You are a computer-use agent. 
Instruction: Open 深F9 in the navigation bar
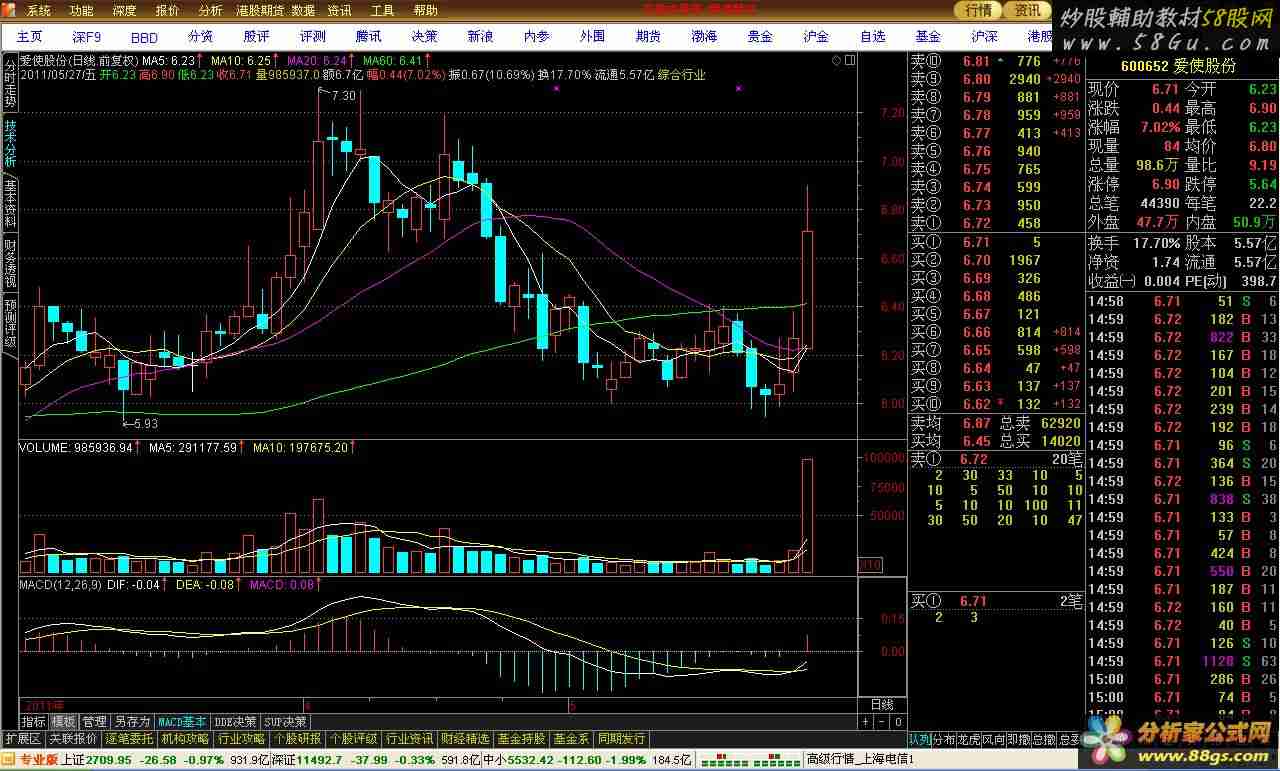pos(87,36)
